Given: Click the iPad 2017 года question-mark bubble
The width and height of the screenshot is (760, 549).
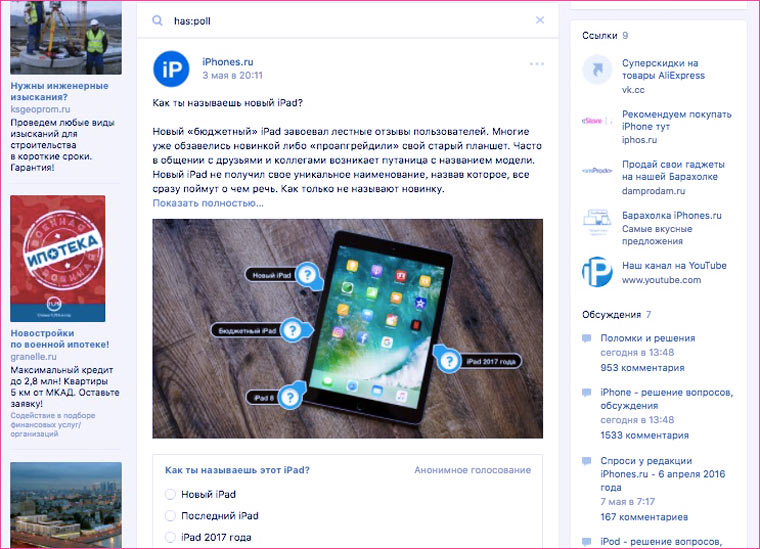Looking at the screenshot, I should pyautogui.click(x=449, y=361).
